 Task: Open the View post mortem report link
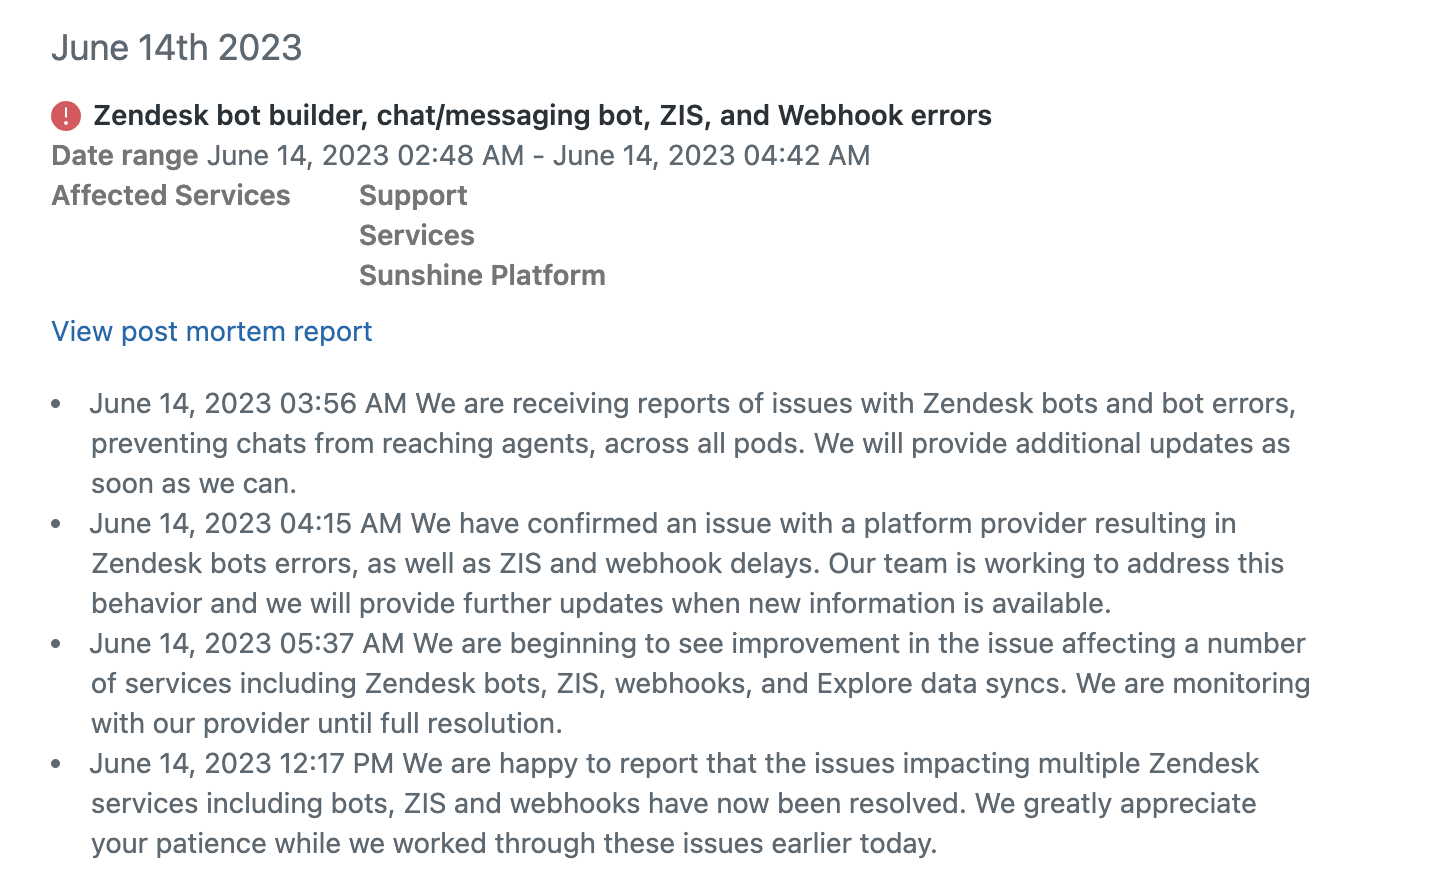(211, 332)
